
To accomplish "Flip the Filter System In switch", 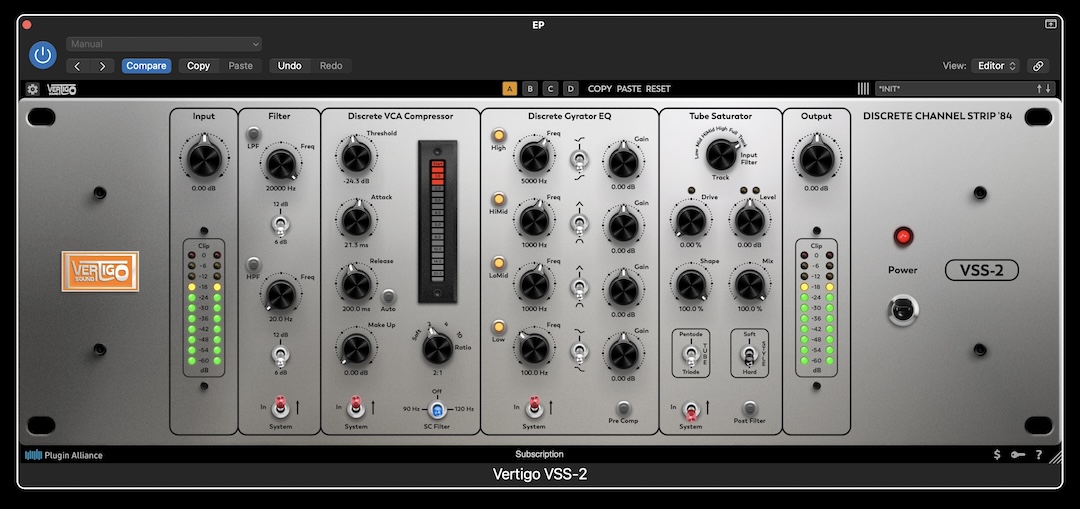I will pyautogui.click(x=280, y=406).
